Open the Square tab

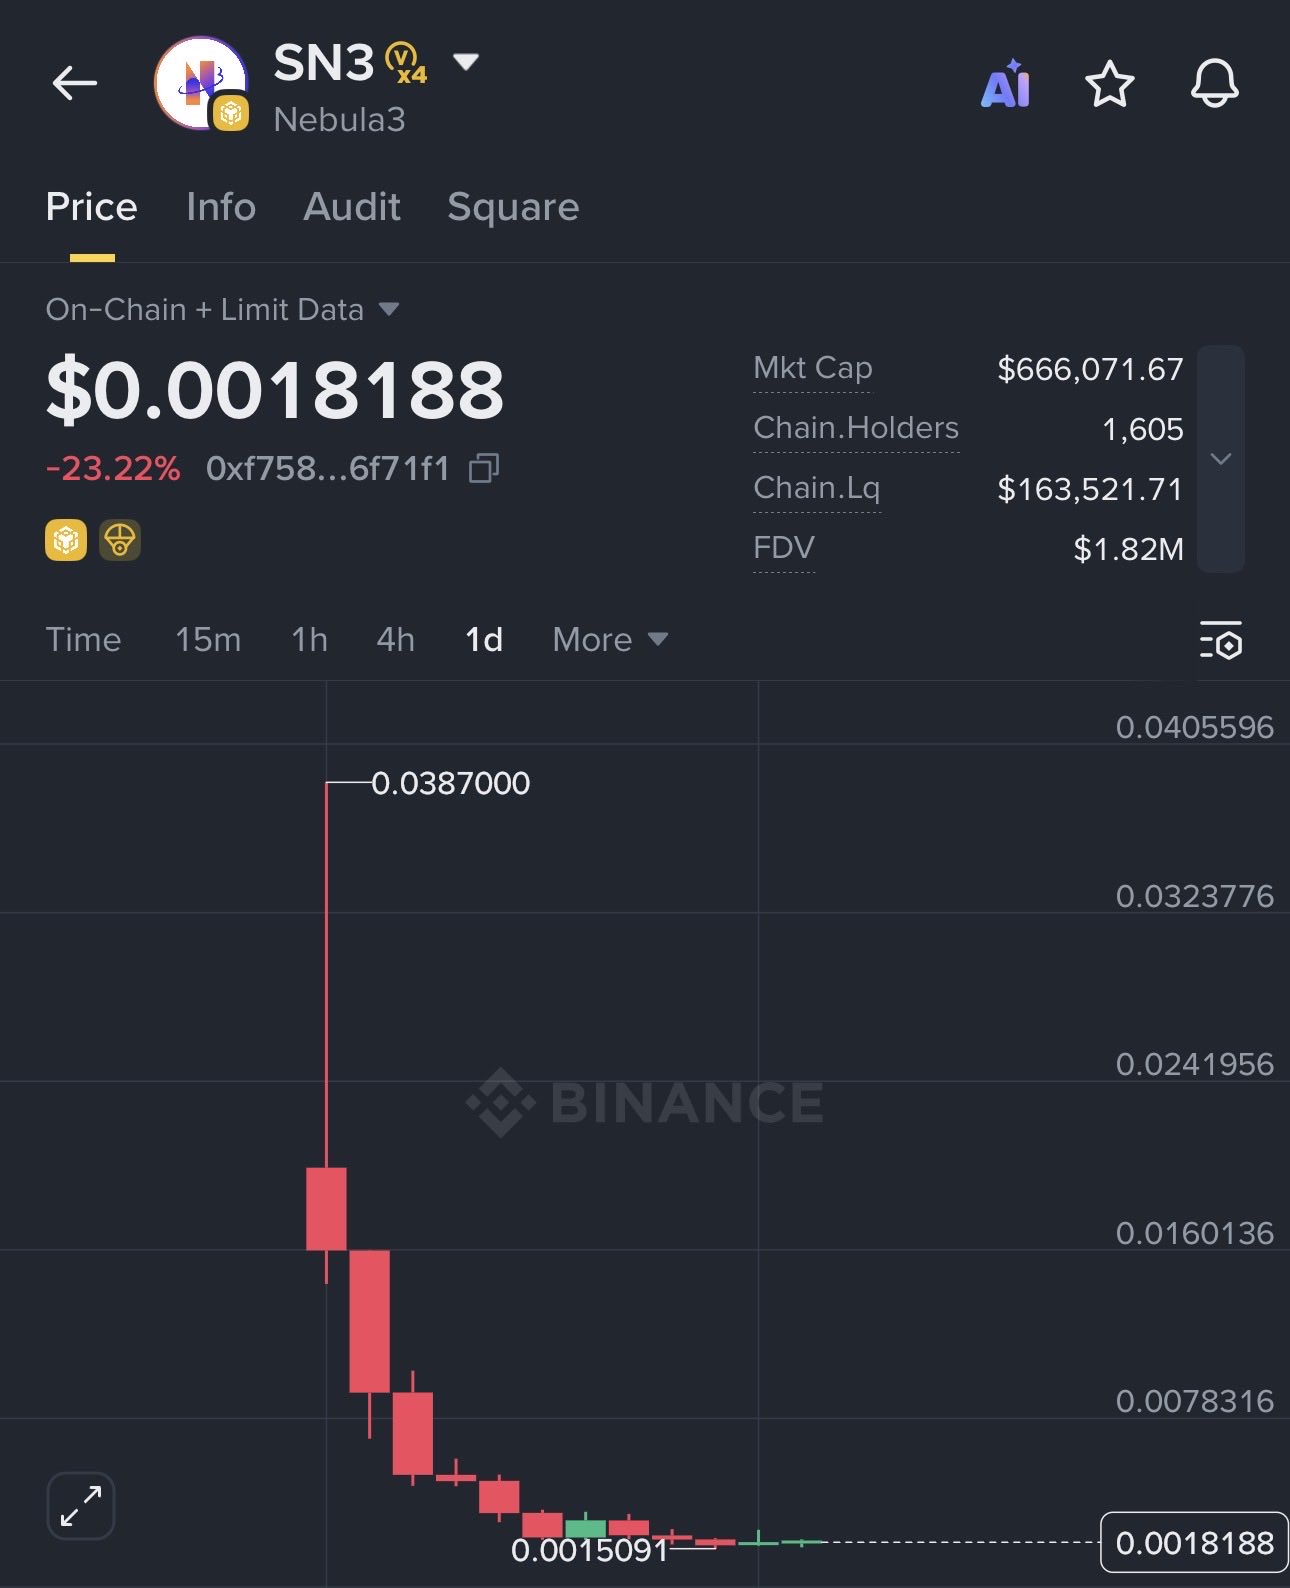pos(513,207)
